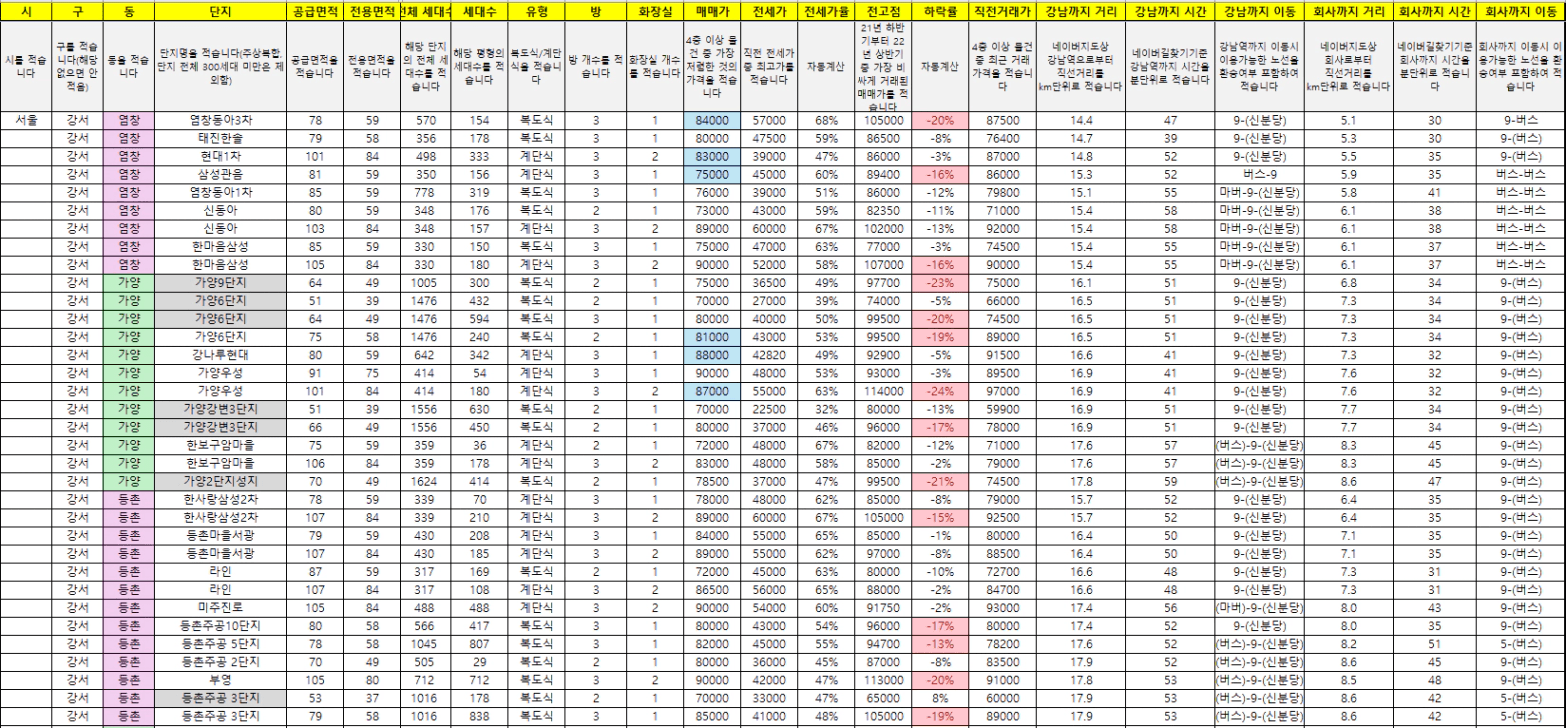Select the 51 회사까지 시간 cell in 등촌주공 5단지 row

(x=1435, y=642)
